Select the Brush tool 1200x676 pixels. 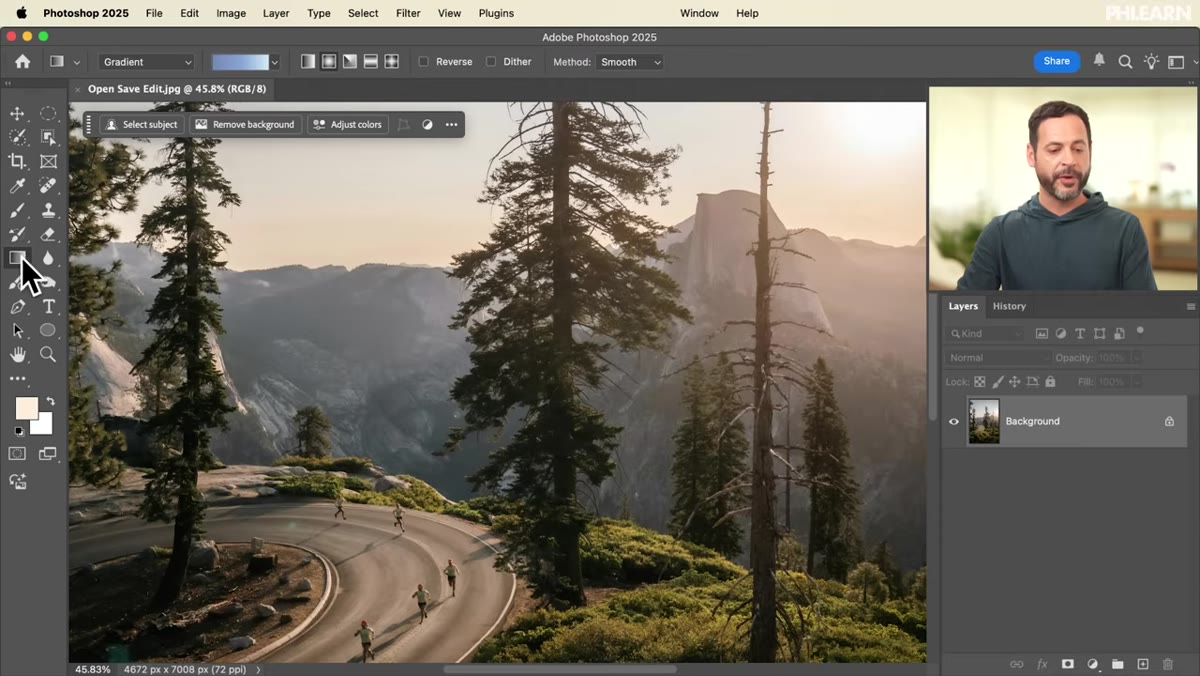pos(17,210)
